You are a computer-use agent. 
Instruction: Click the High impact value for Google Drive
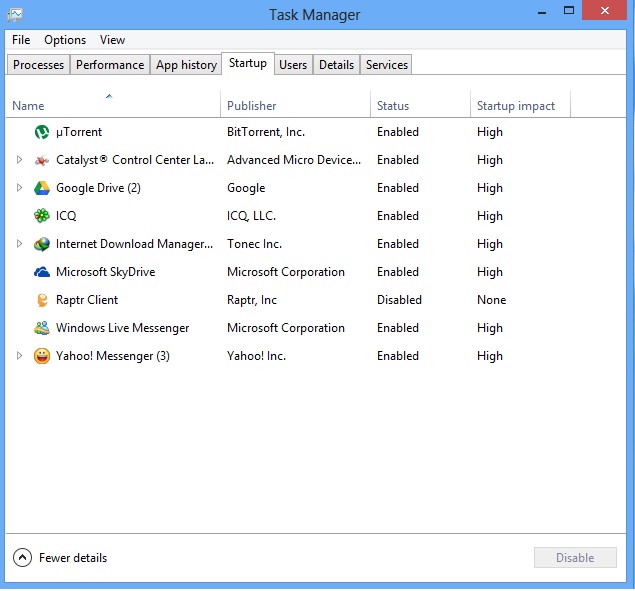click(x=490, y=188)
